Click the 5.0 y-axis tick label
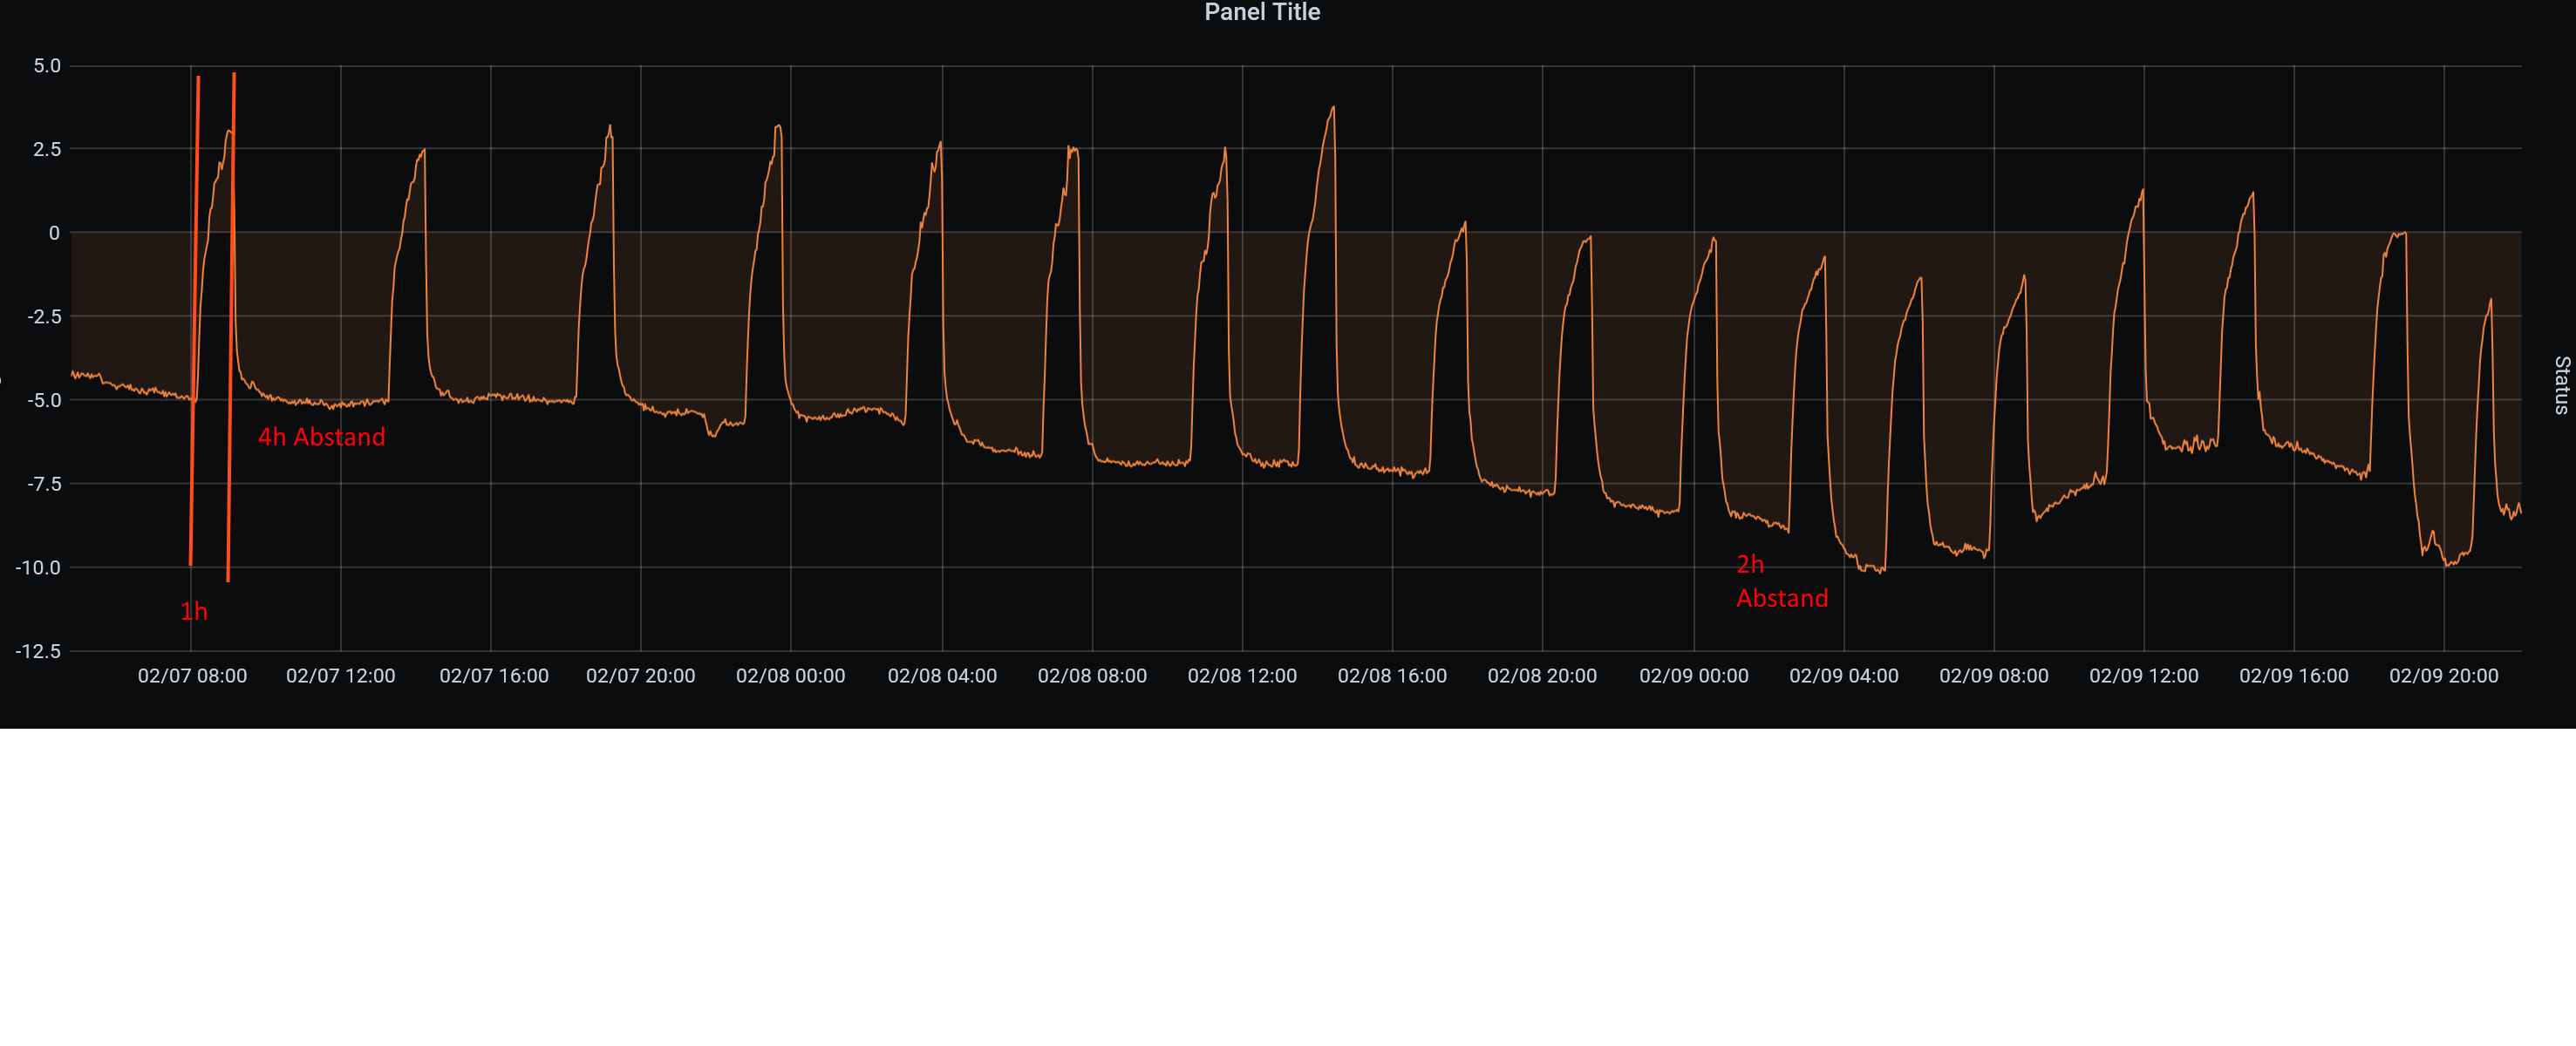The height and width of the screenshot is (1046, 2576). coord(47,66)
